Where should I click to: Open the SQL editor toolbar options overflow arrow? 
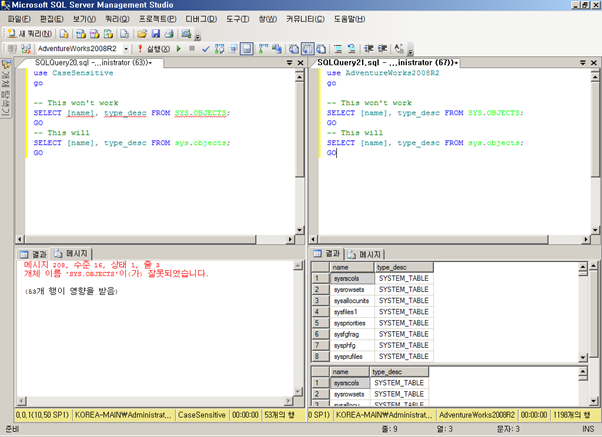tap(410, 51)
